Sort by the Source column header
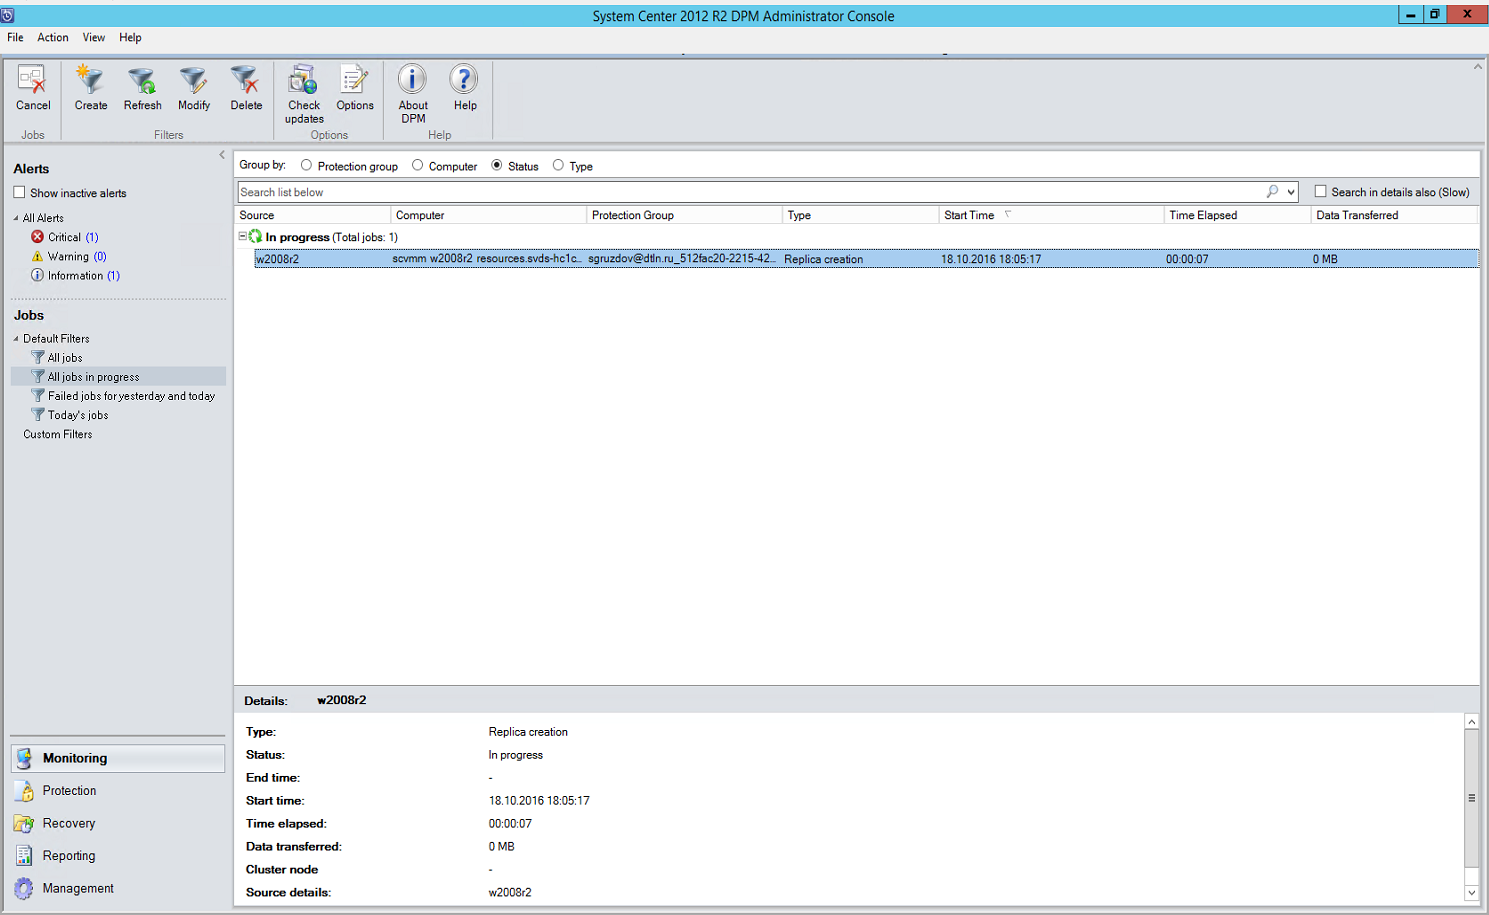The image size is (1489, 915). pos(312,215)
